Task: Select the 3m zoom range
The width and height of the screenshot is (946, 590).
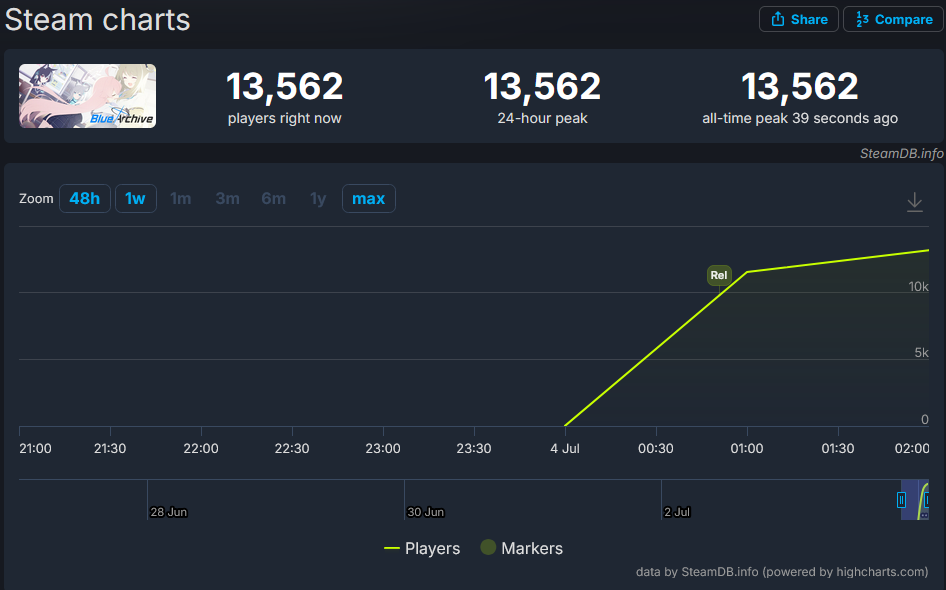Action: (x=227, y=198)
